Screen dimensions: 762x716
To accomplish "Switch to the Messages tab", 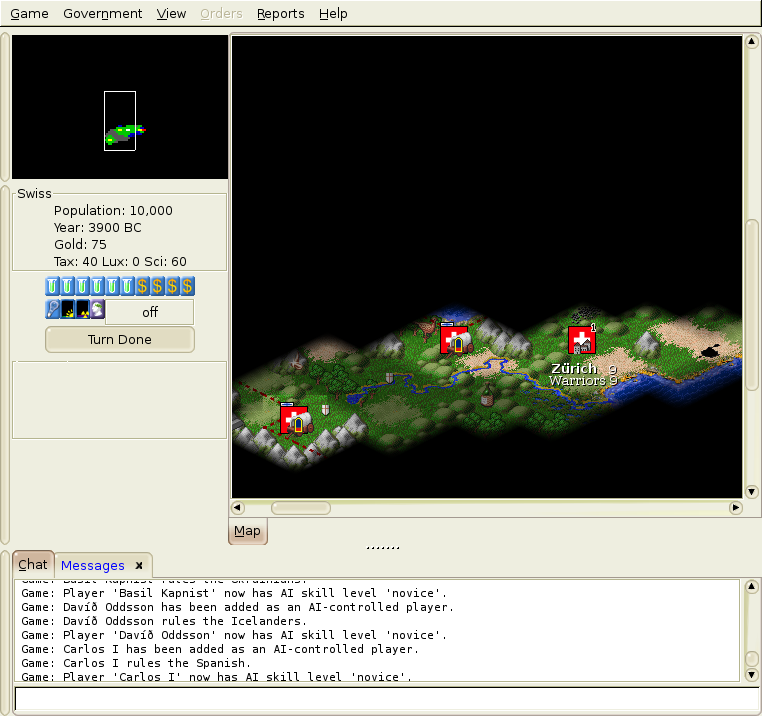I will 92,566.
